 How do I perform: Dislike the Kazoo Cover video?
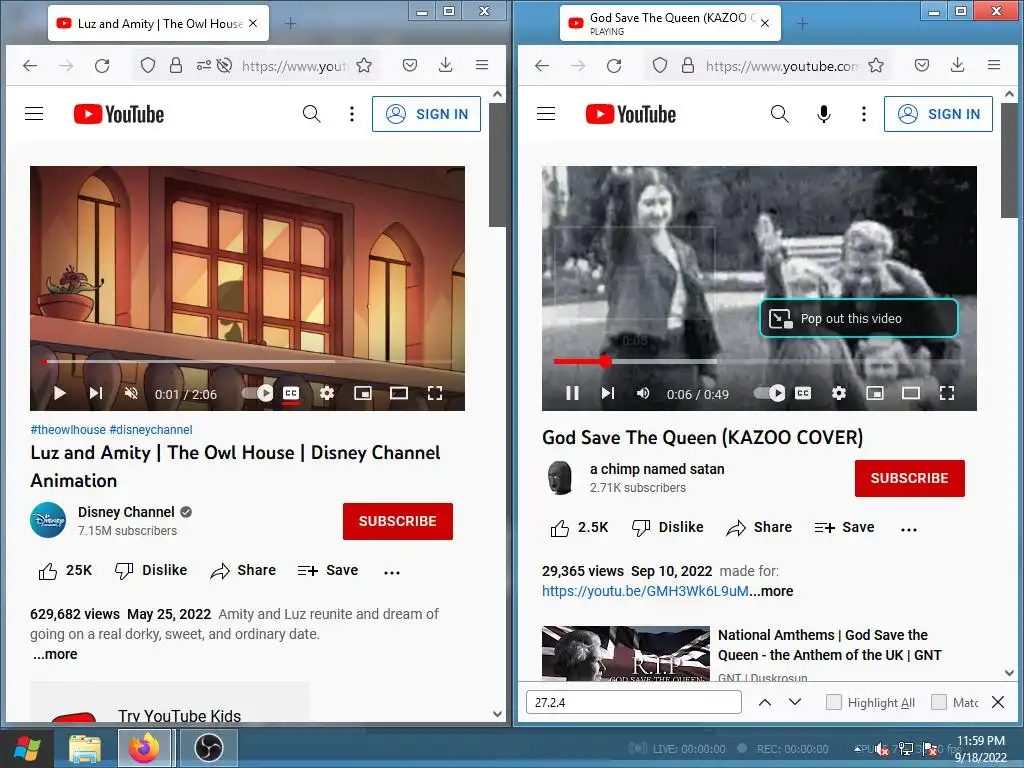[667, 528]
